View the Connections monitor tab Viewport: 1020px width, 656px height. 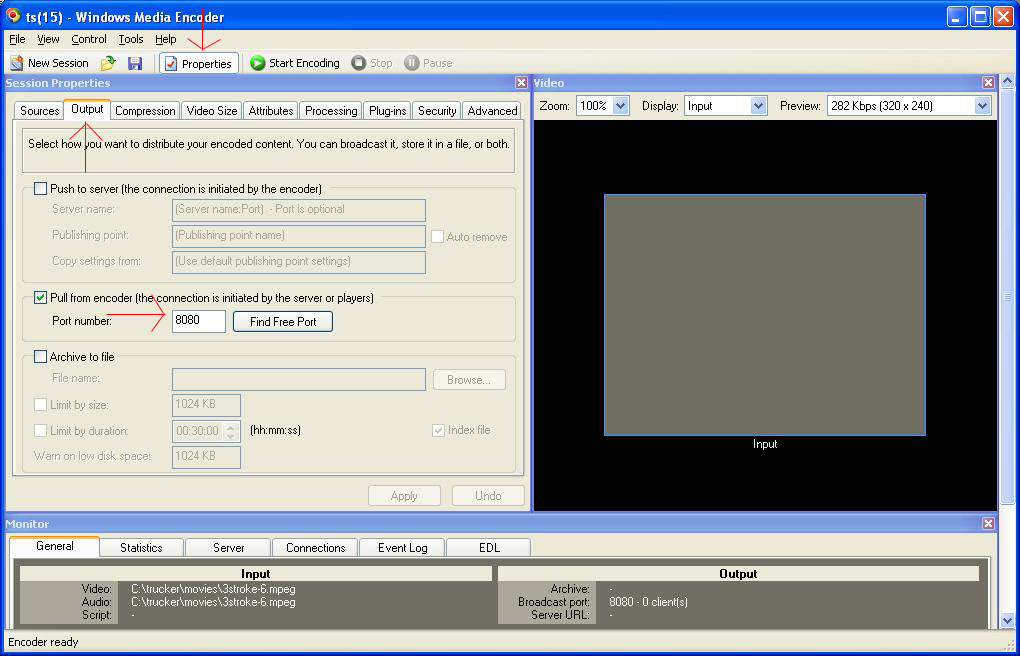315,547
